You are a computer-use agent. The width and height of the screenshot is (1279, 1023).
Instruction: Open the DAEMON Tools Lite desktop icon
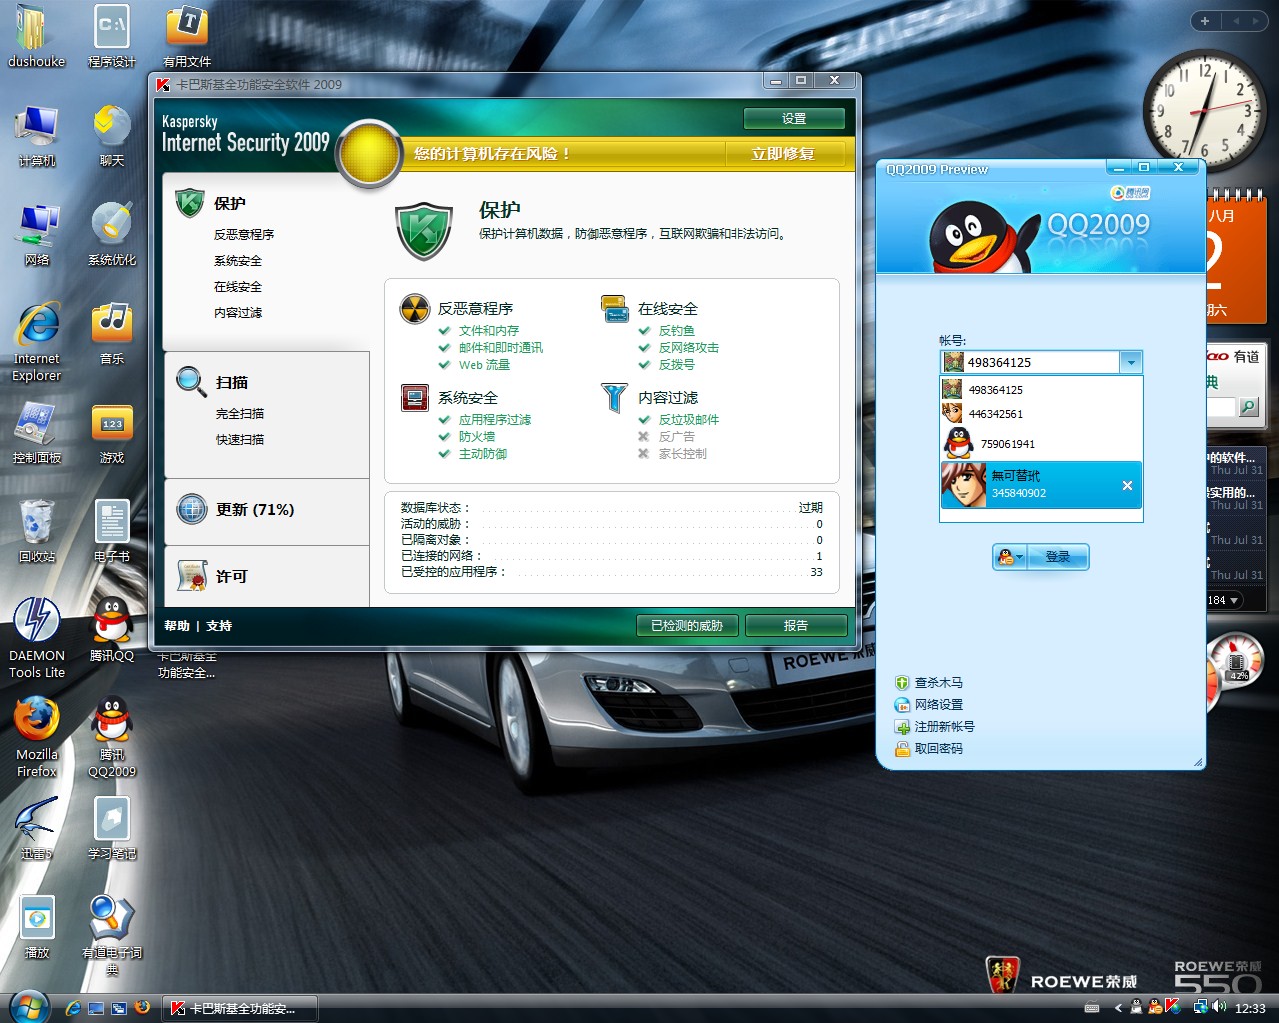37,638
